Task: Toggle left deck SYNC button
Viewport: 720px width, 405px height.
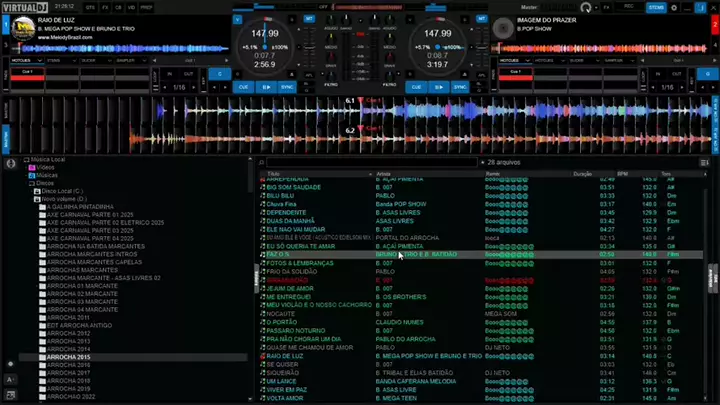Action: 287,87
